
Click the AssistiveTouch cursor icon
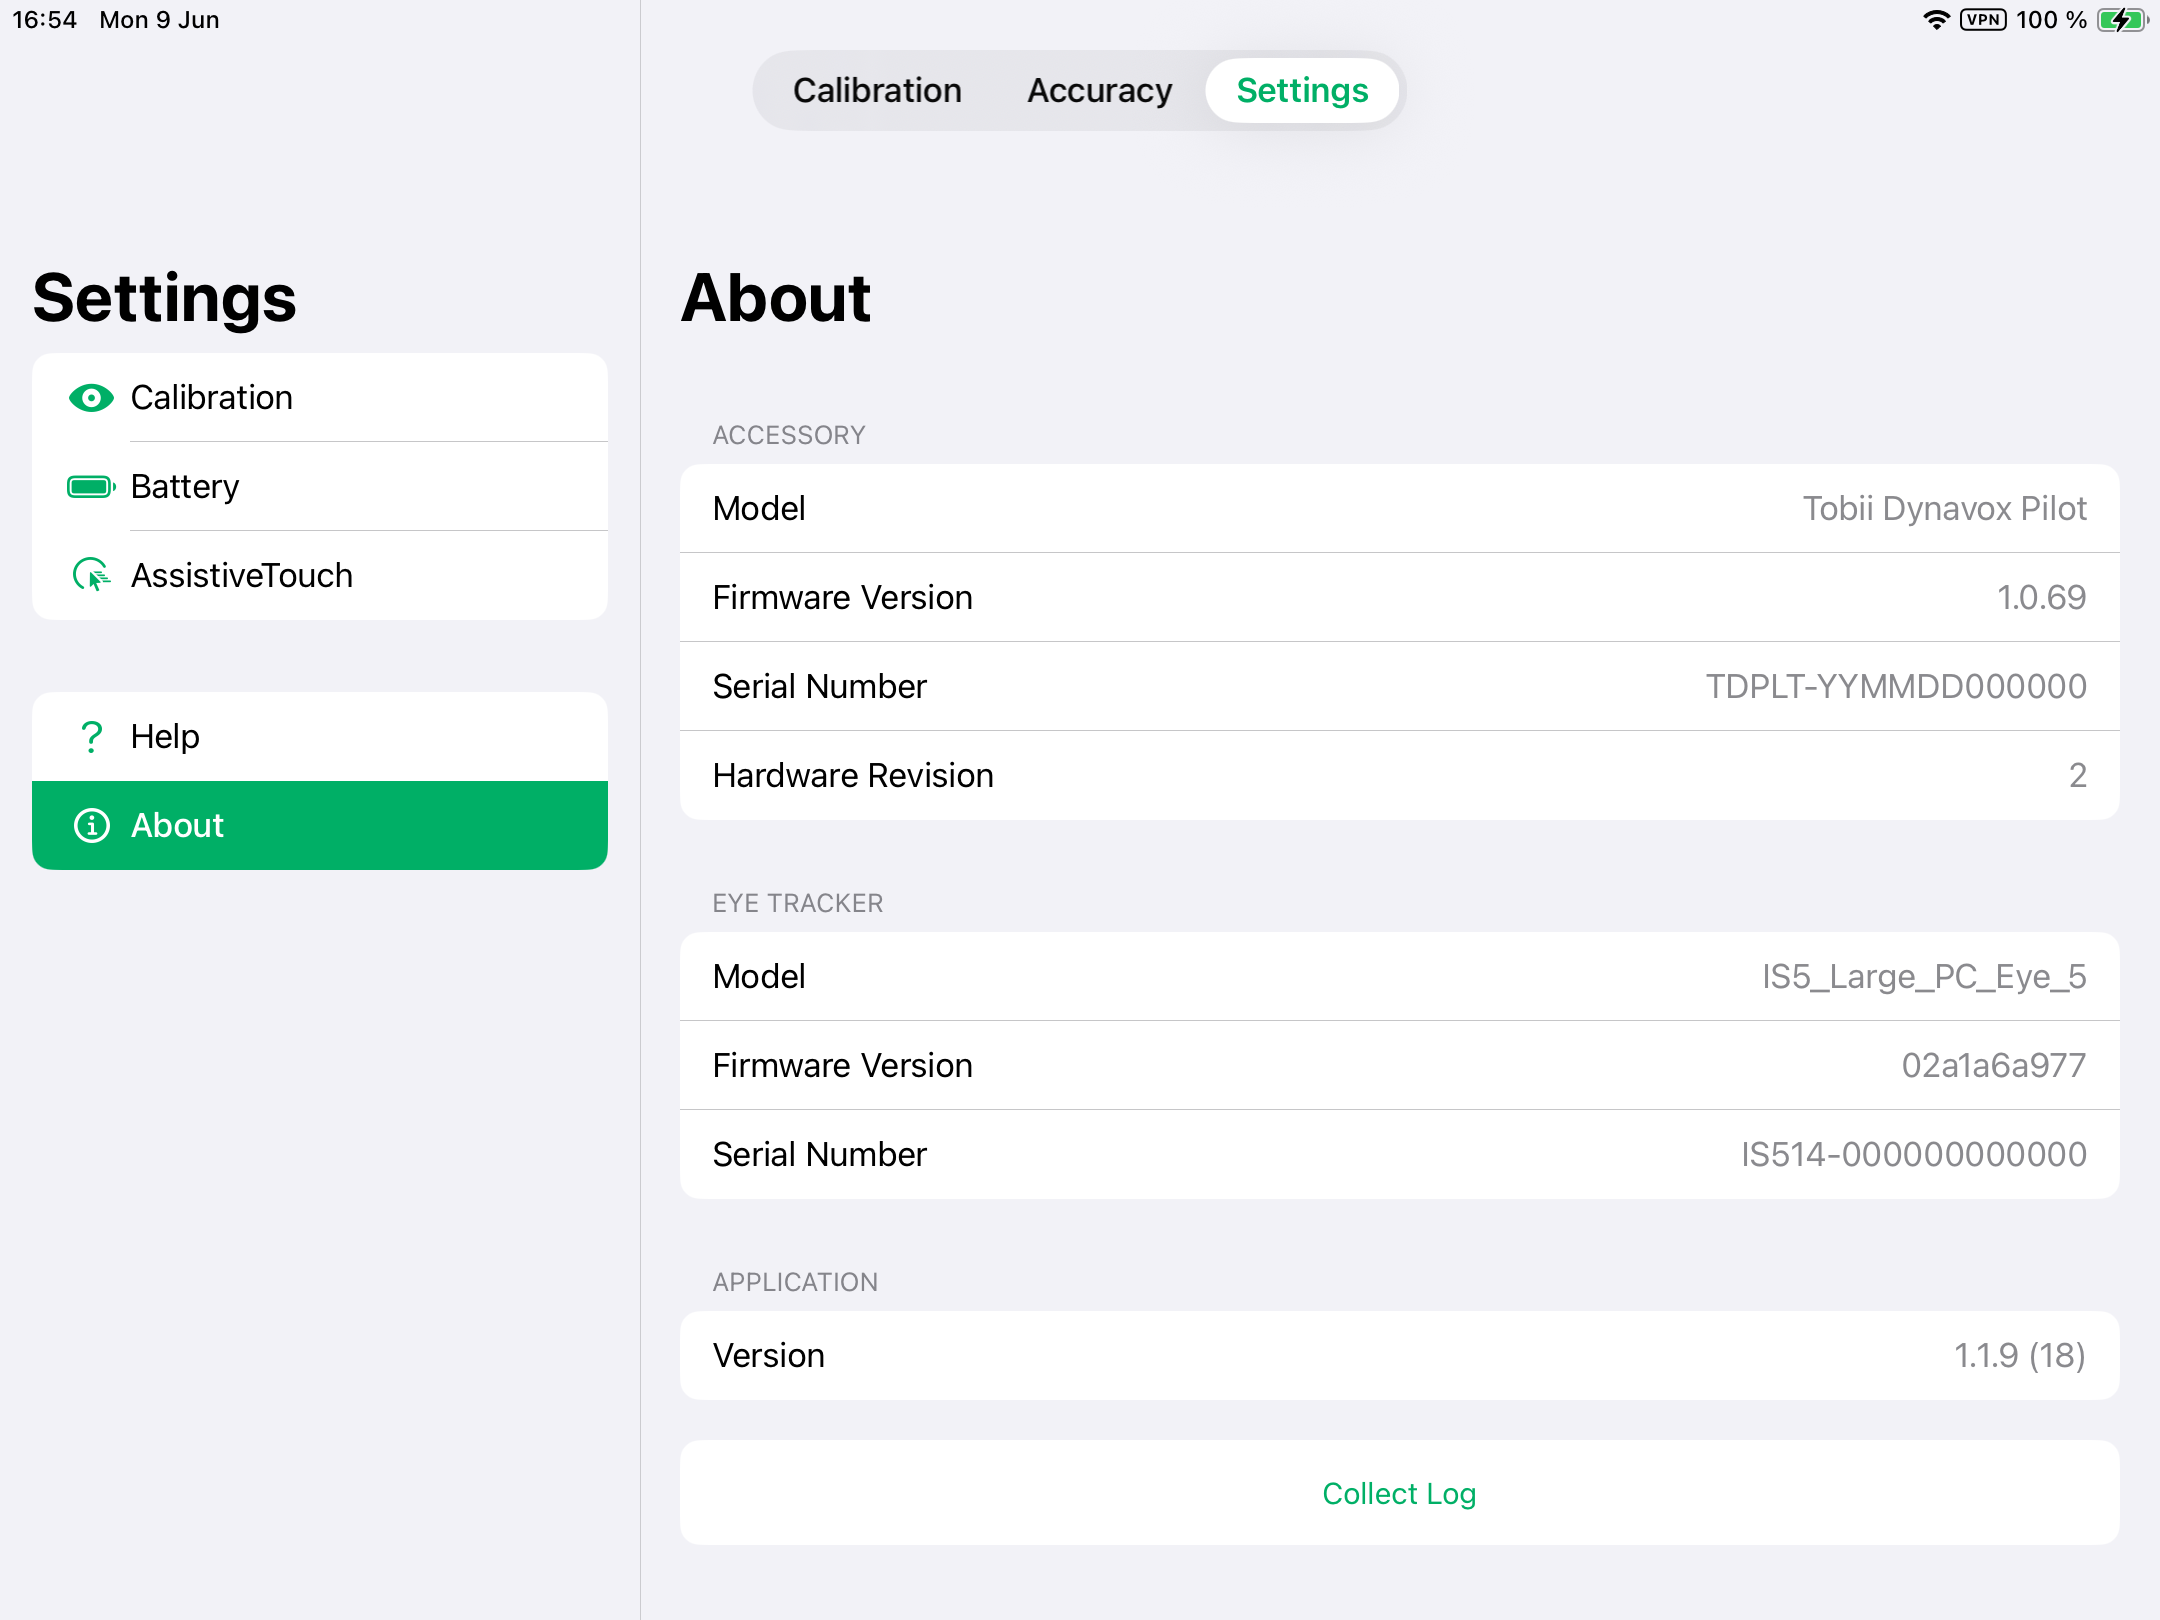(x=91, y=575)
